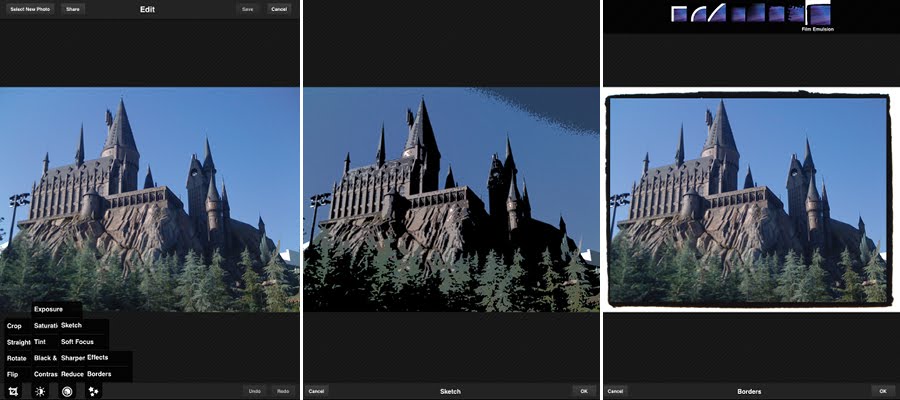Choose Black & White from the adjustments menu

click(45, 358)
